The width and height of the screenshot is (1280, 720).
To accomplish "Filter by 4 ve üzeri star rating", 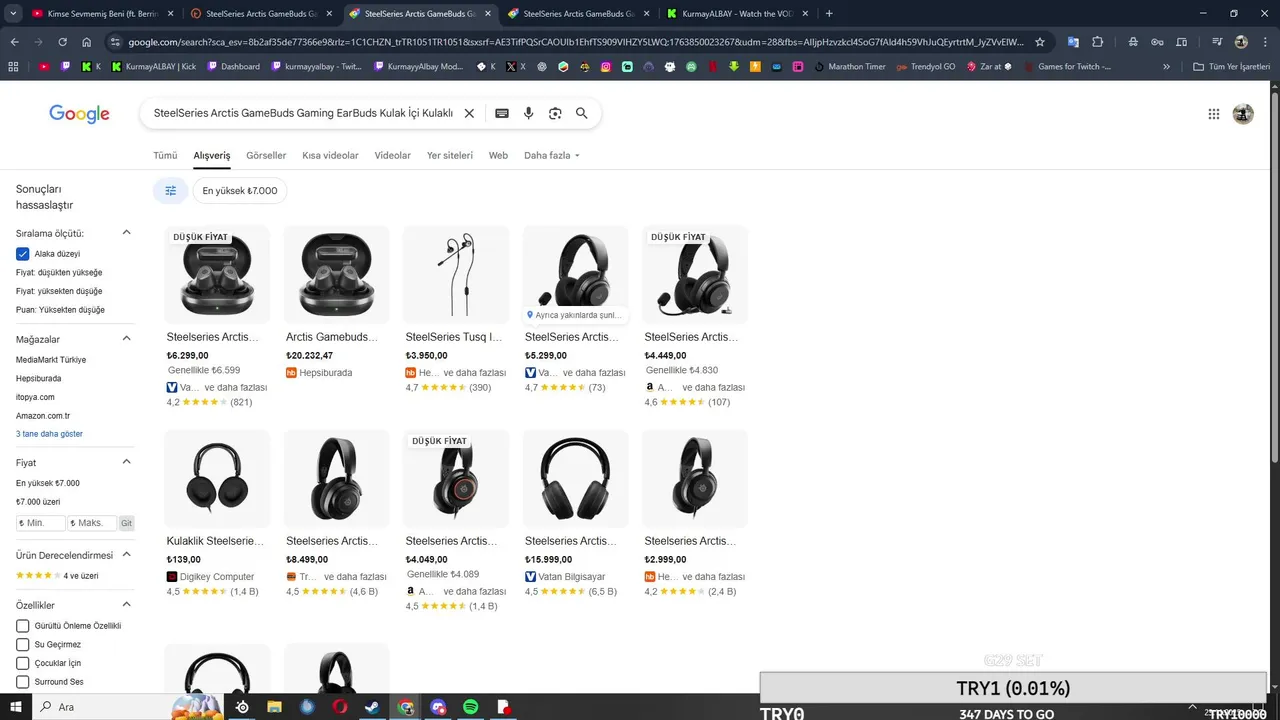I will [x=57, y=576].
